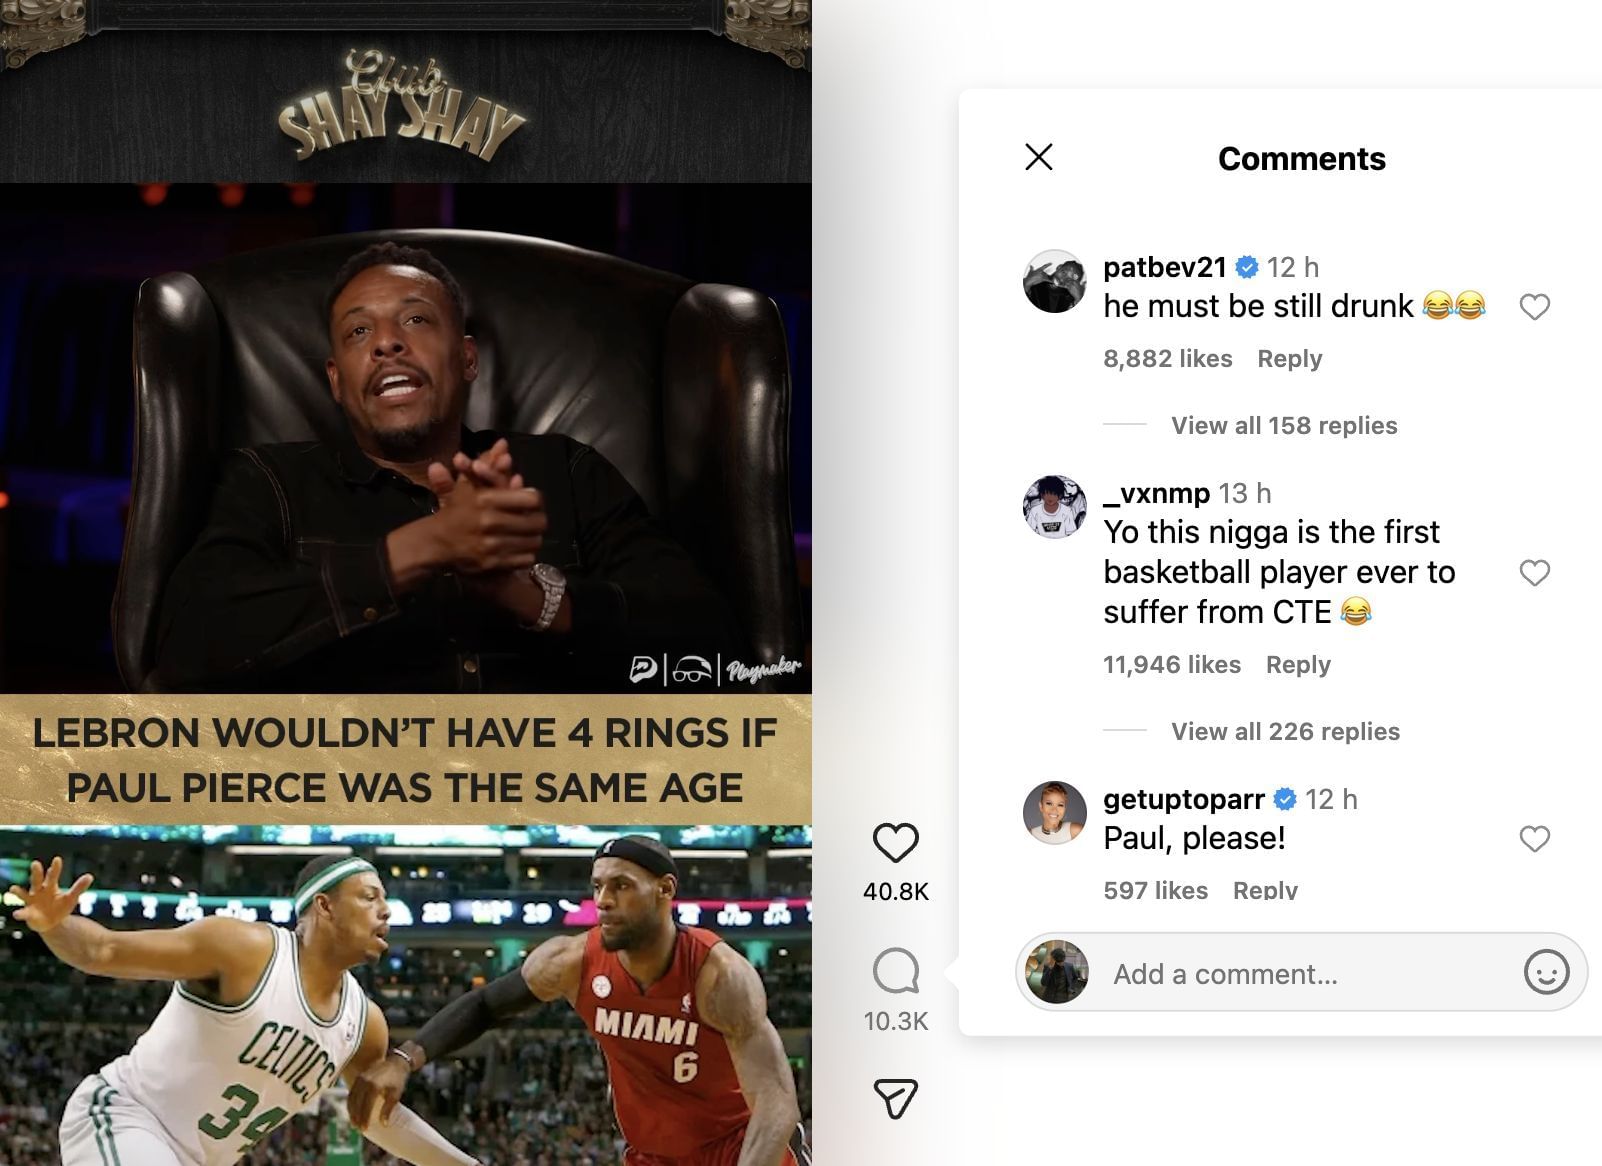Like the post with the heart icon
The width and height of the screenshot is (1602, 1166).
(895, 843)
